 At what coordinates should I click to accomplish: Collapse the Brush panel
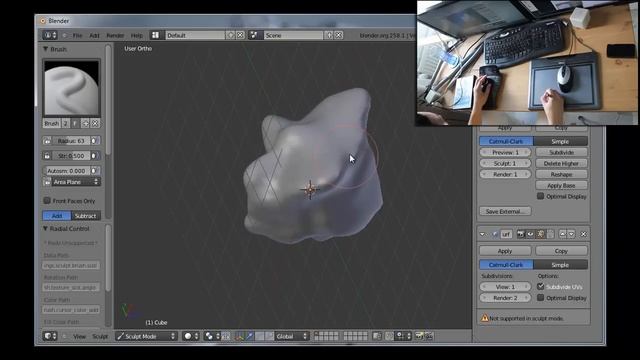pyautogui.click(x=45, y=49)
